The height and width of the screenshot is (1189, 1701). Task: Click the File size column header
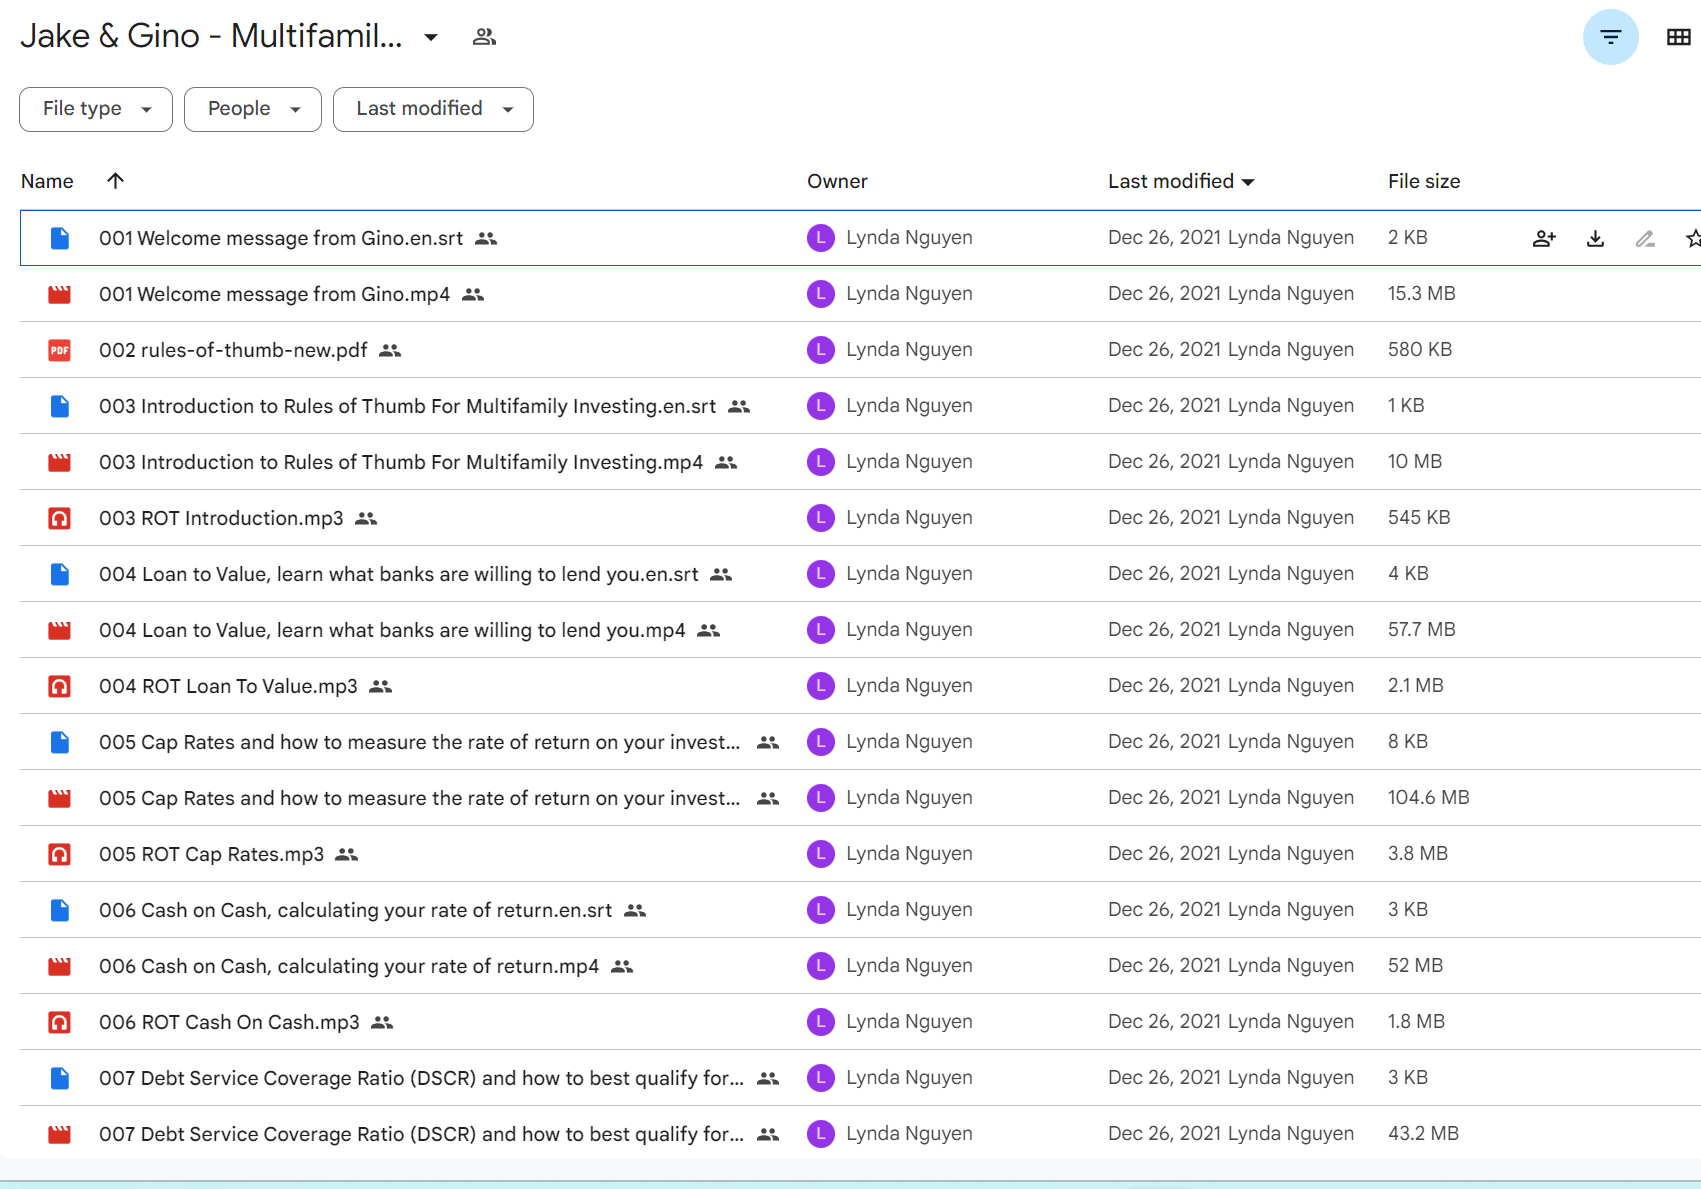1424,181
